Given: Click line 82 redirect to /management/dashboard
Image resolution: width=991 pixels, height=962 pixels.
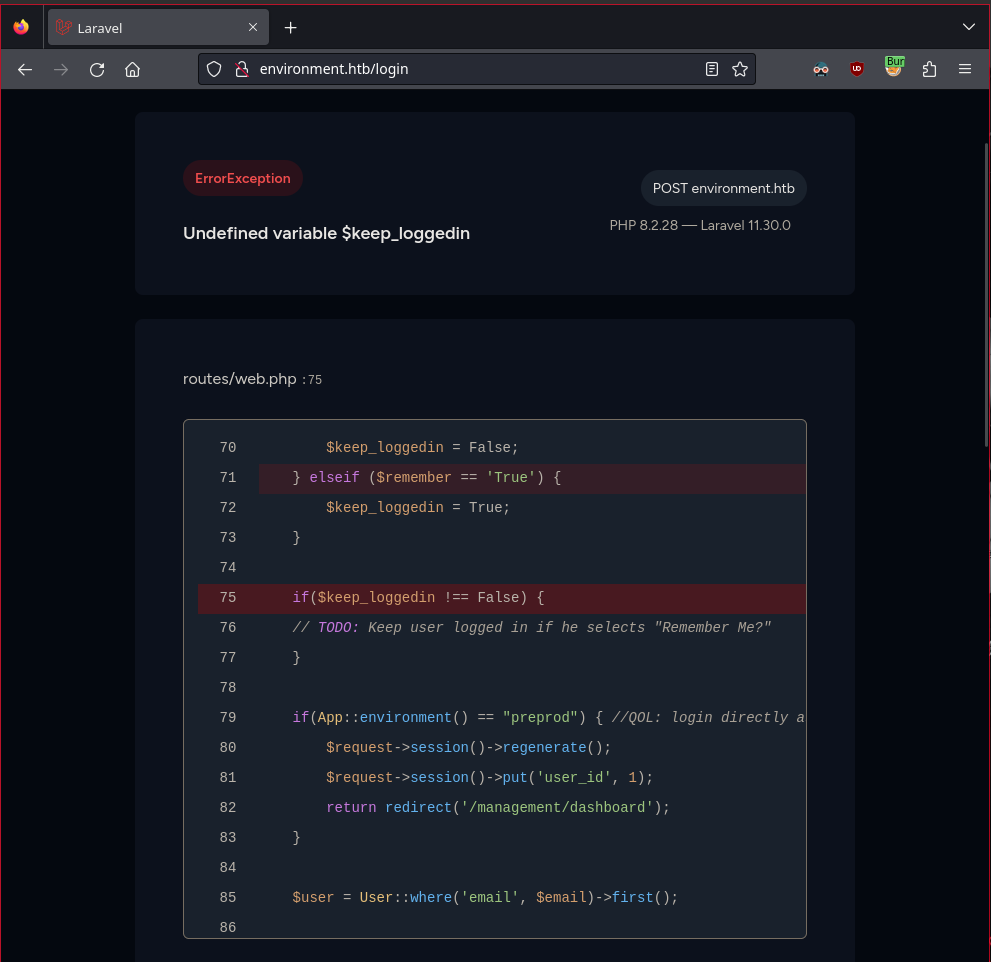Looking at the screenshot, I should point(497,808).
